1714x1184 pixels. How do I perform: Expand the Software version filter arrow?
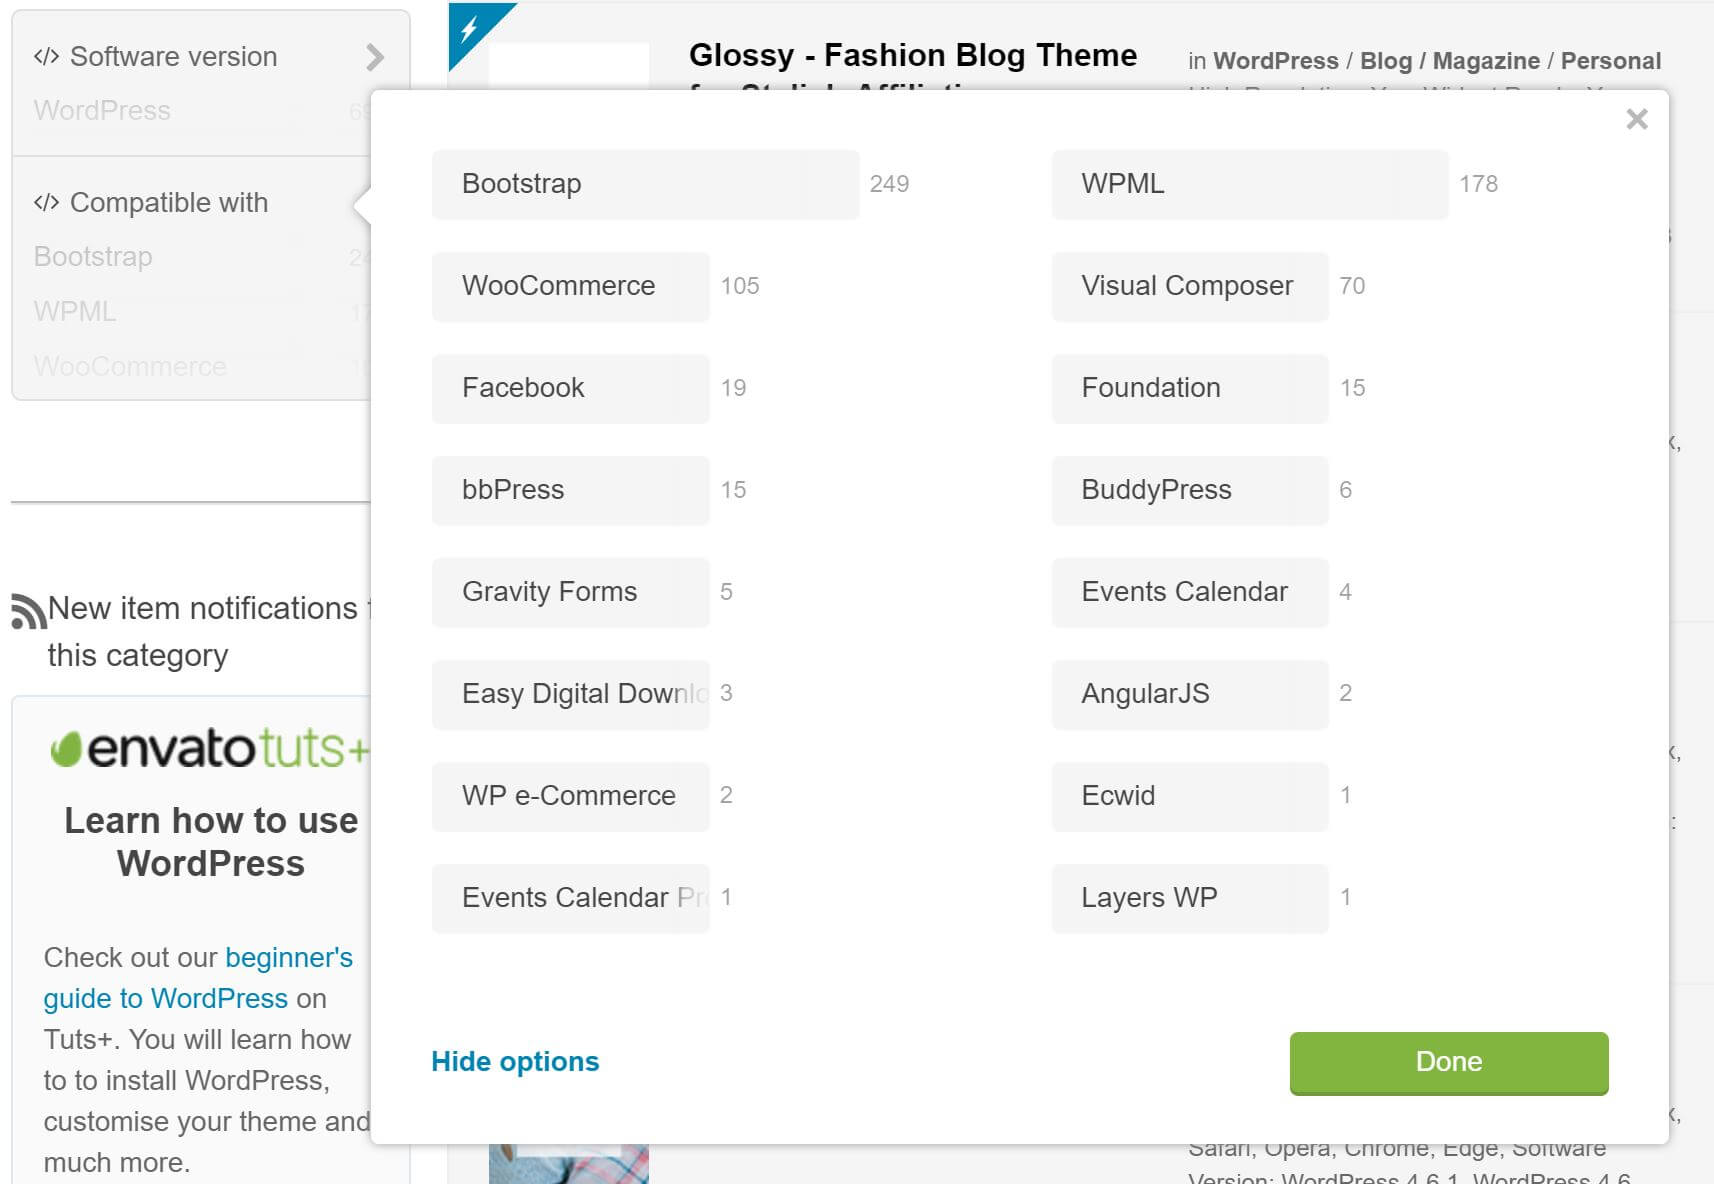coord(375,57)
